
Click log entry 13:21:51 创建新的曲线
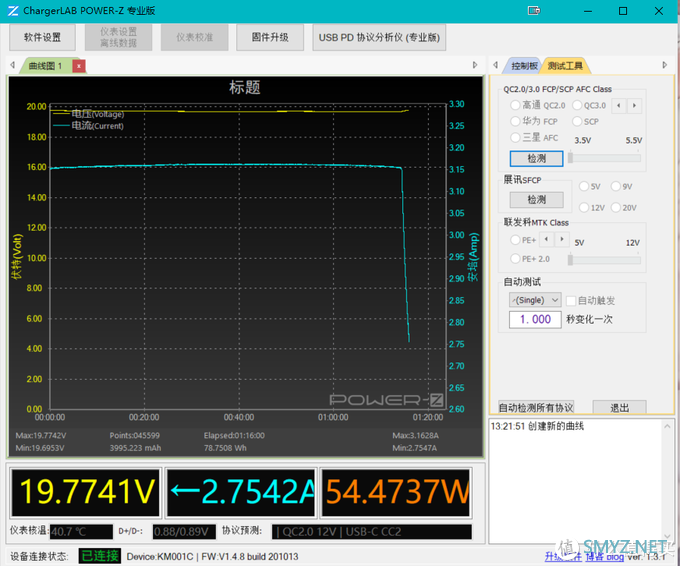537,426
